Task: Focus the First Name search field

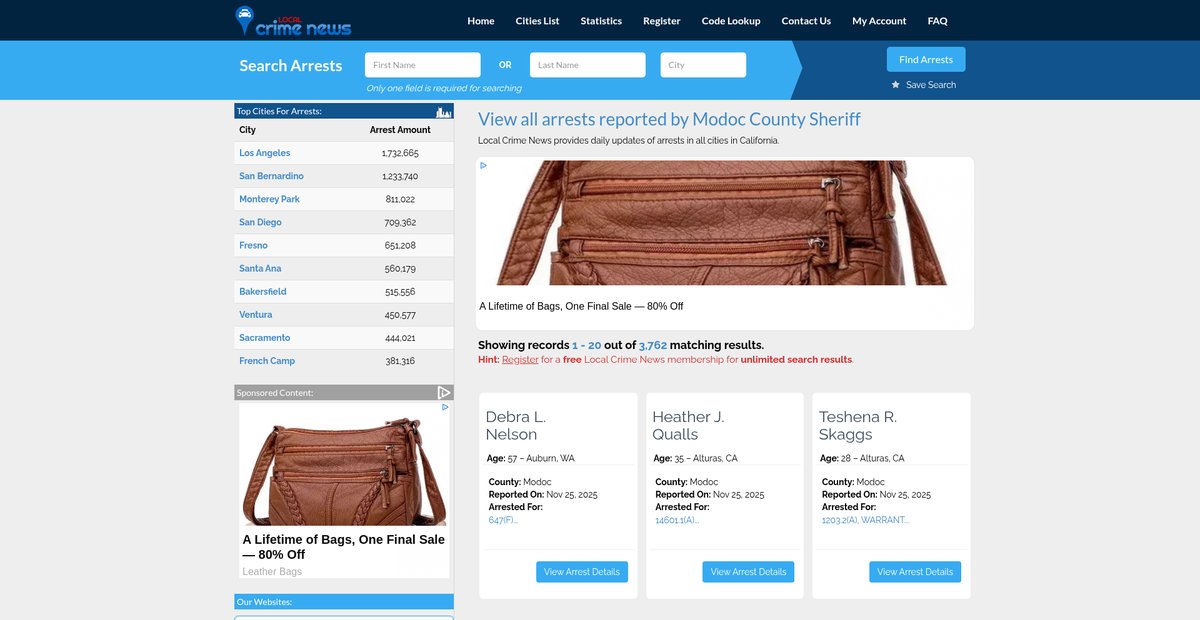Action: [x=423, y=65]
